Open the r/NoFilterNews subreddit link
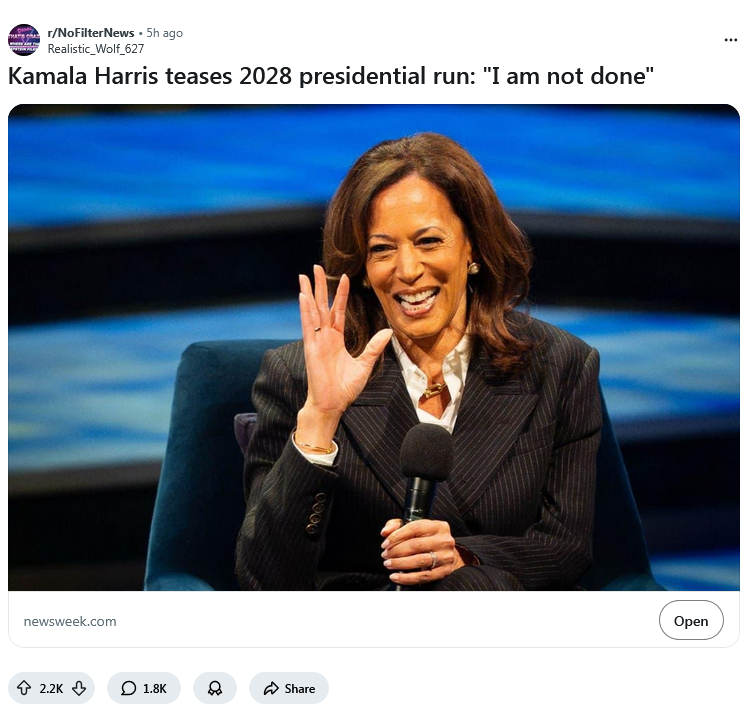 91,33
